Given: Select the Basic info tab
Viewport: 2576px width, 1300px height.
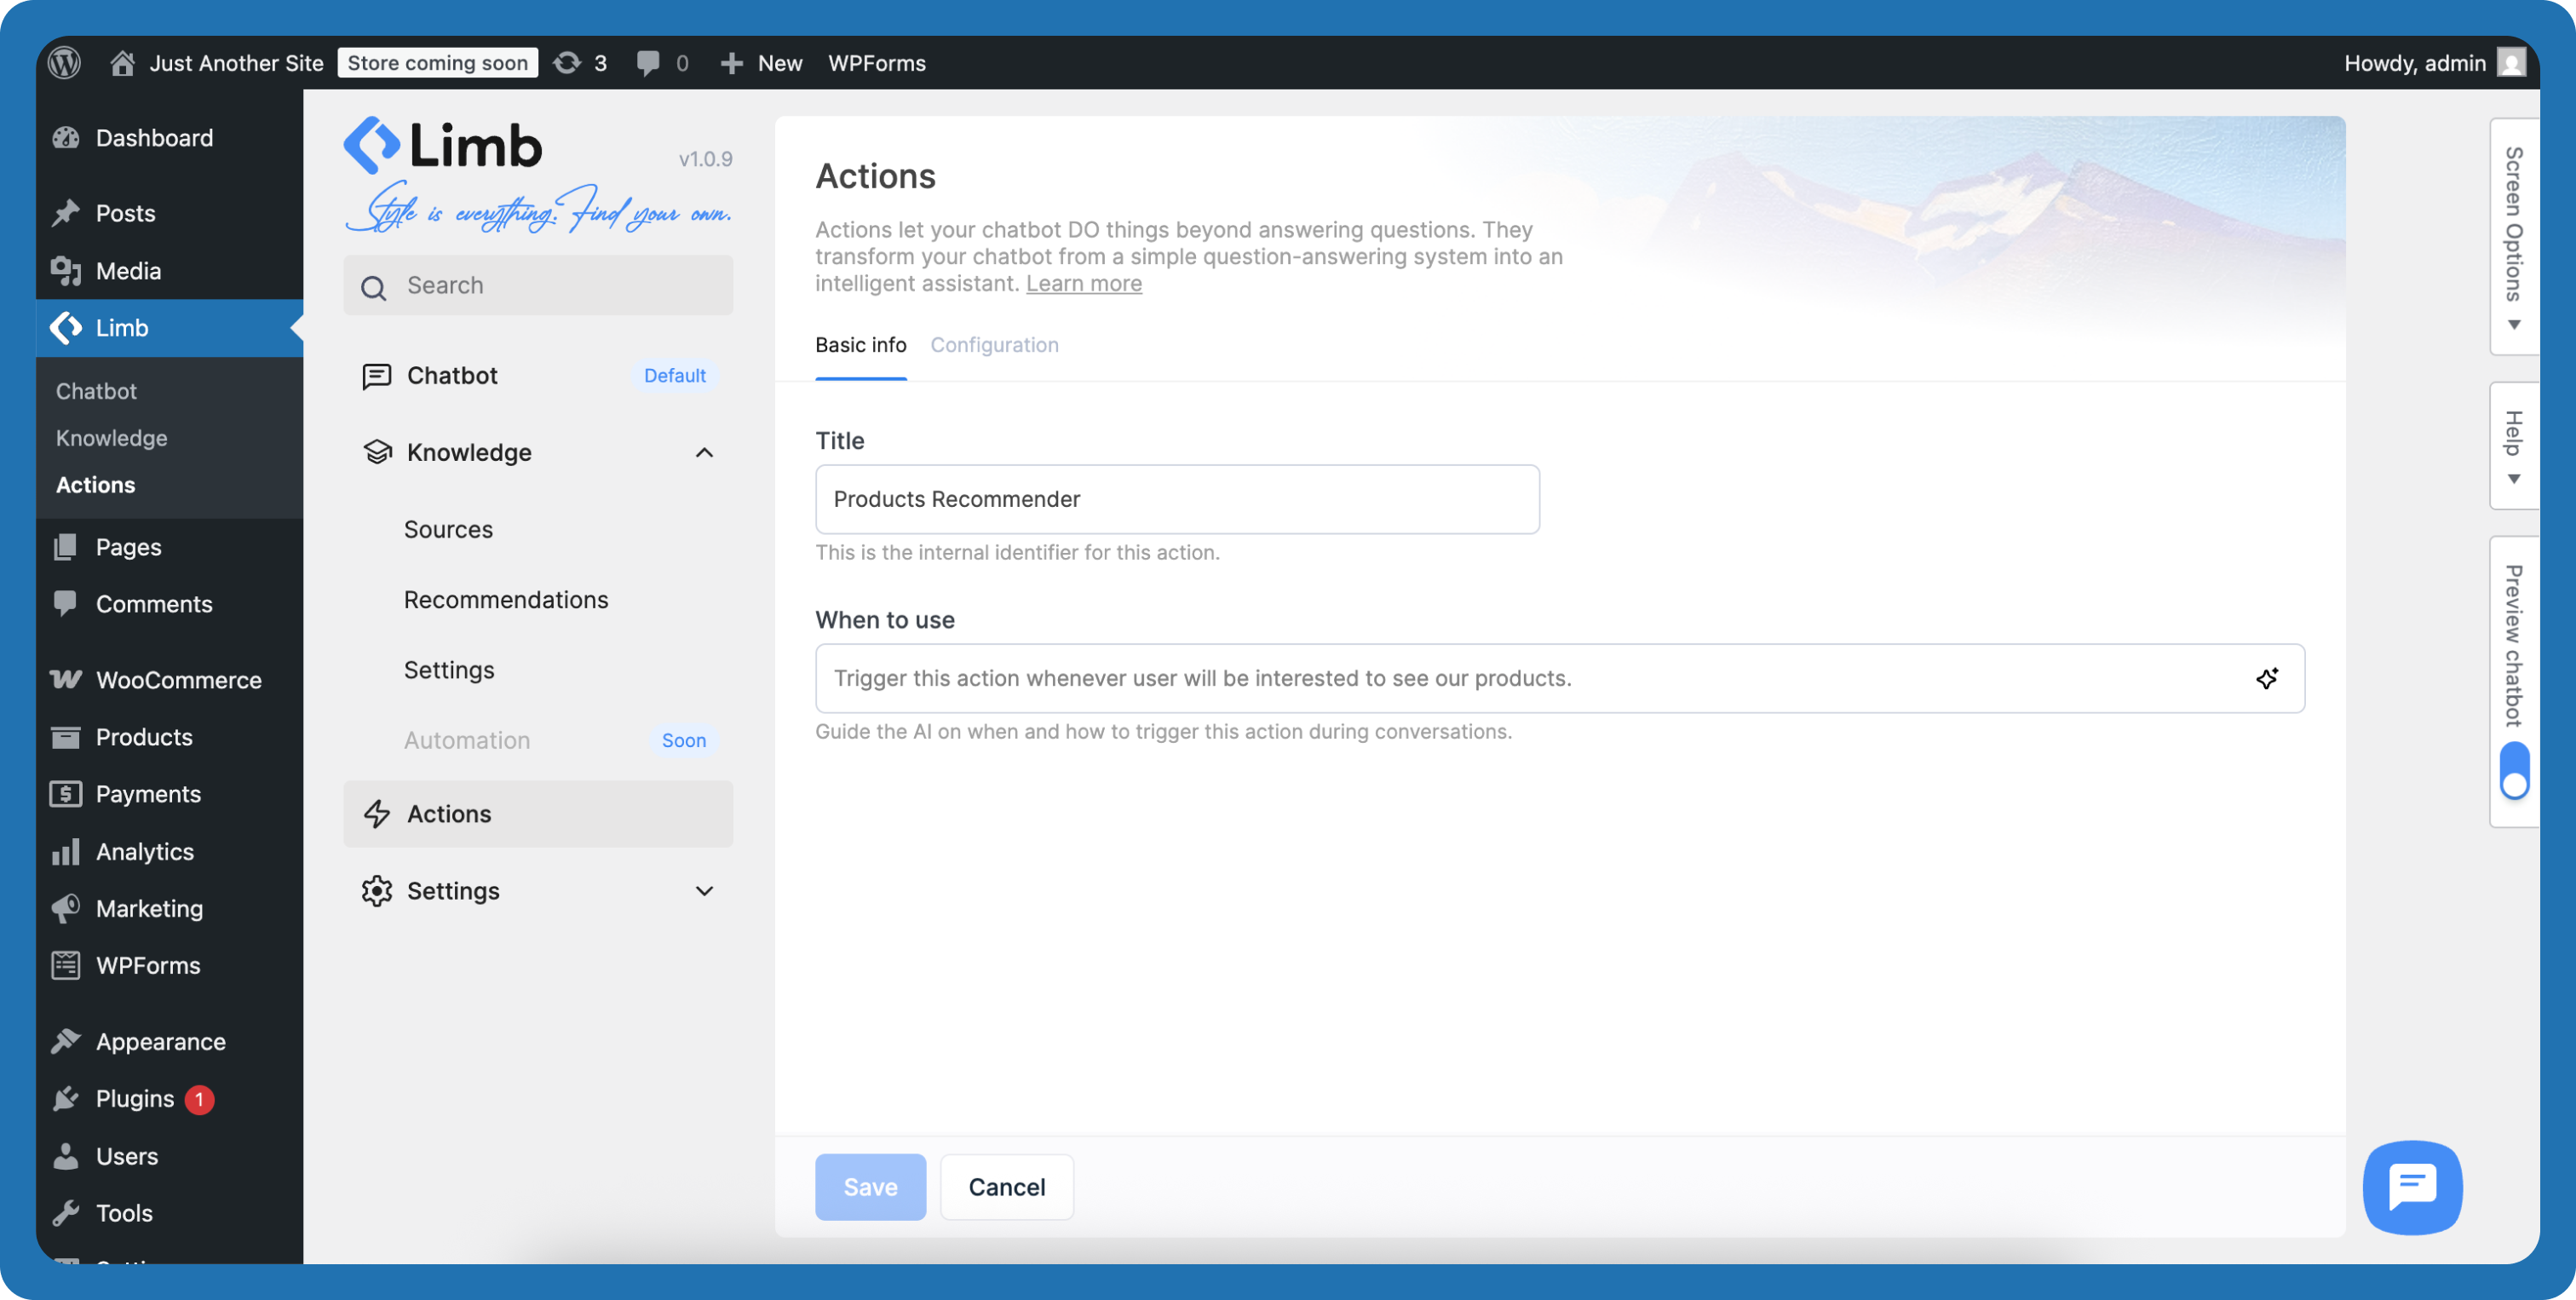Looking at the screenshot, I should point(860,344).
